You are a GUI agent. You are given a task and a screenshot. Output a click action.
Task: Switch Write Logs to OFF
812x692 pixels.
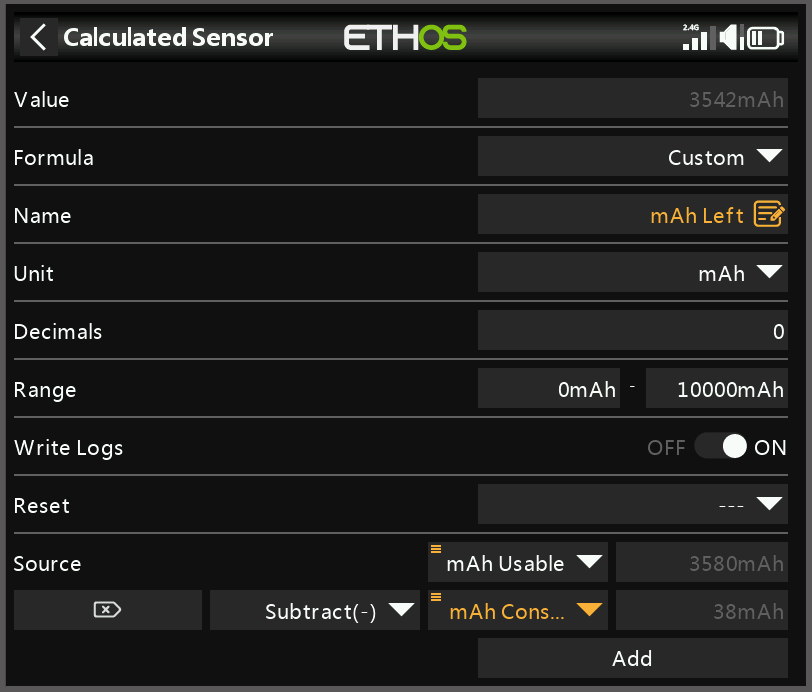click(666, 446)
